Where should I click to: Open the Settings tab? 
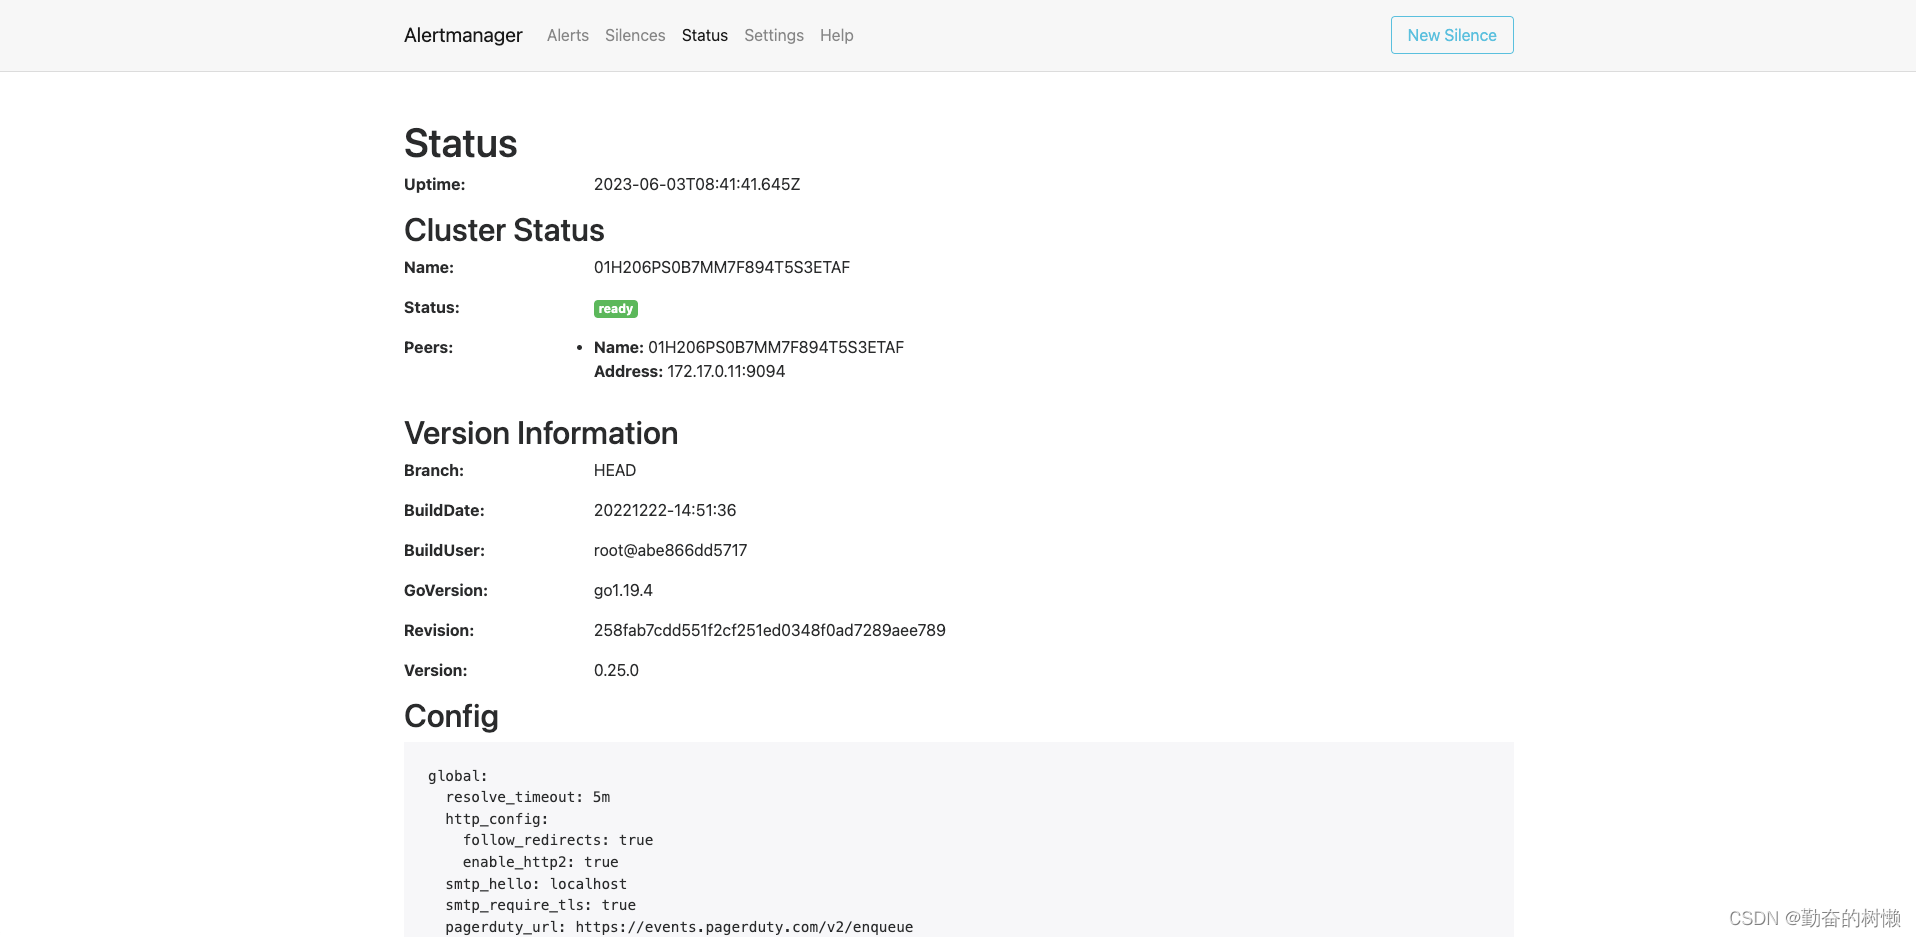click(774, 35)
